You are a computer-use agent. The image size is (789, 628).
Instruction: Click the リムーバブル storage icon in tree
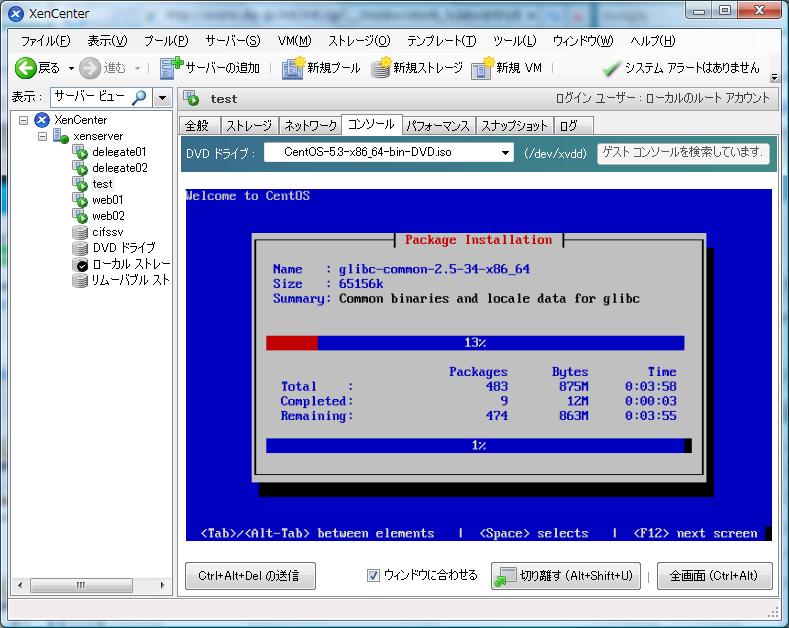(80, 280)
